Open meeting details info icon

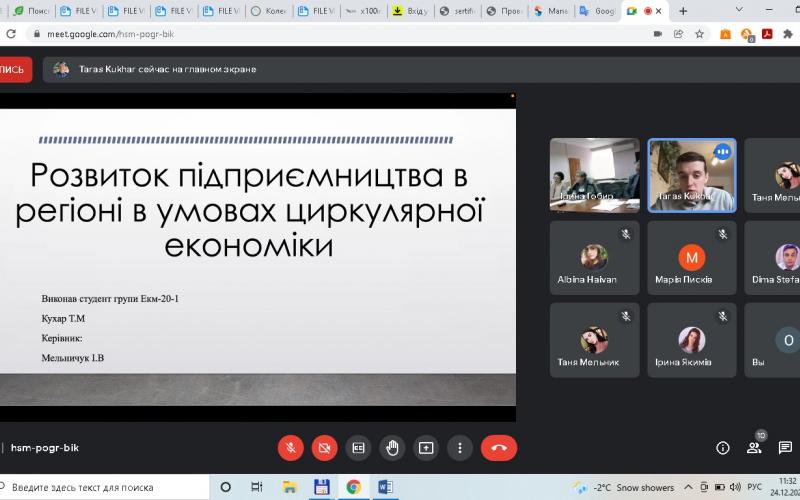(x=722, y=448)
